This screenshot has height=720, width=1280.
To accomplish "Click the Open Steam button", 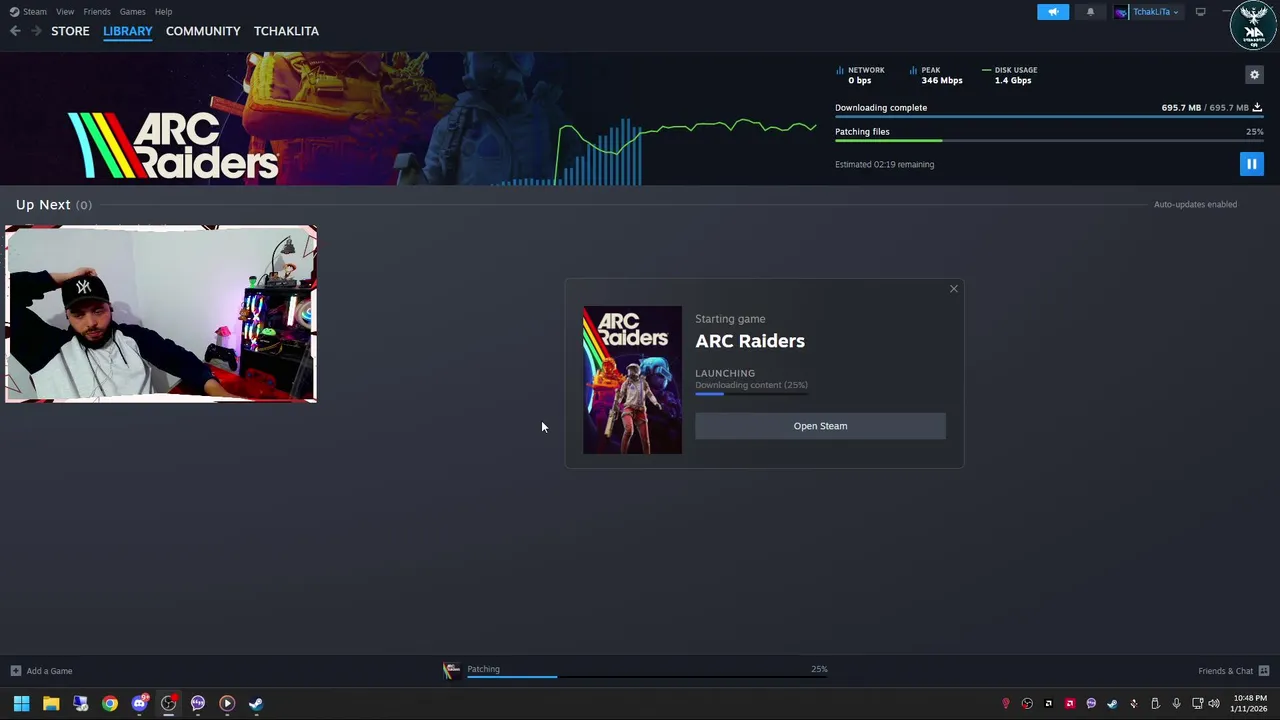I will tap(820, 426).
